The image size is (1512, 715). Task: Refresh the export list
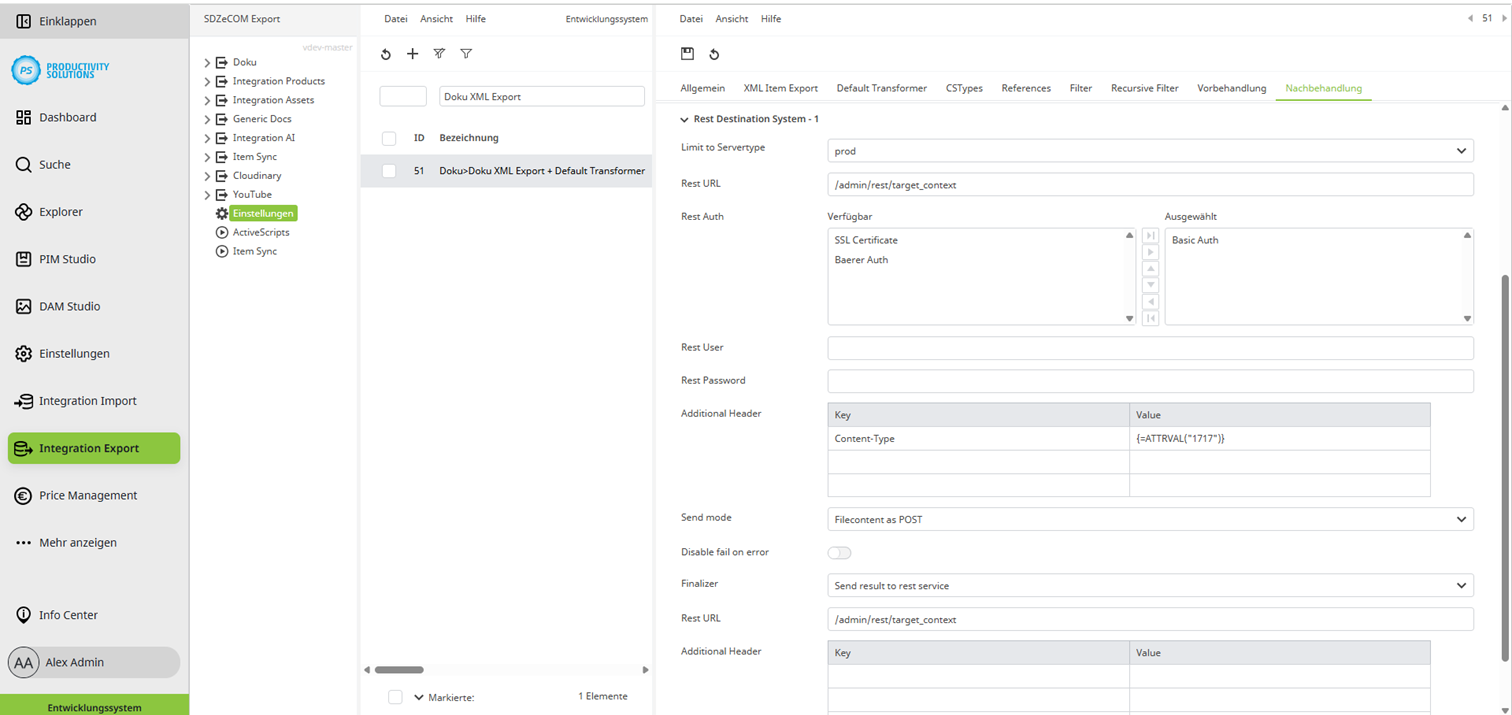click(x=386, y=54)
